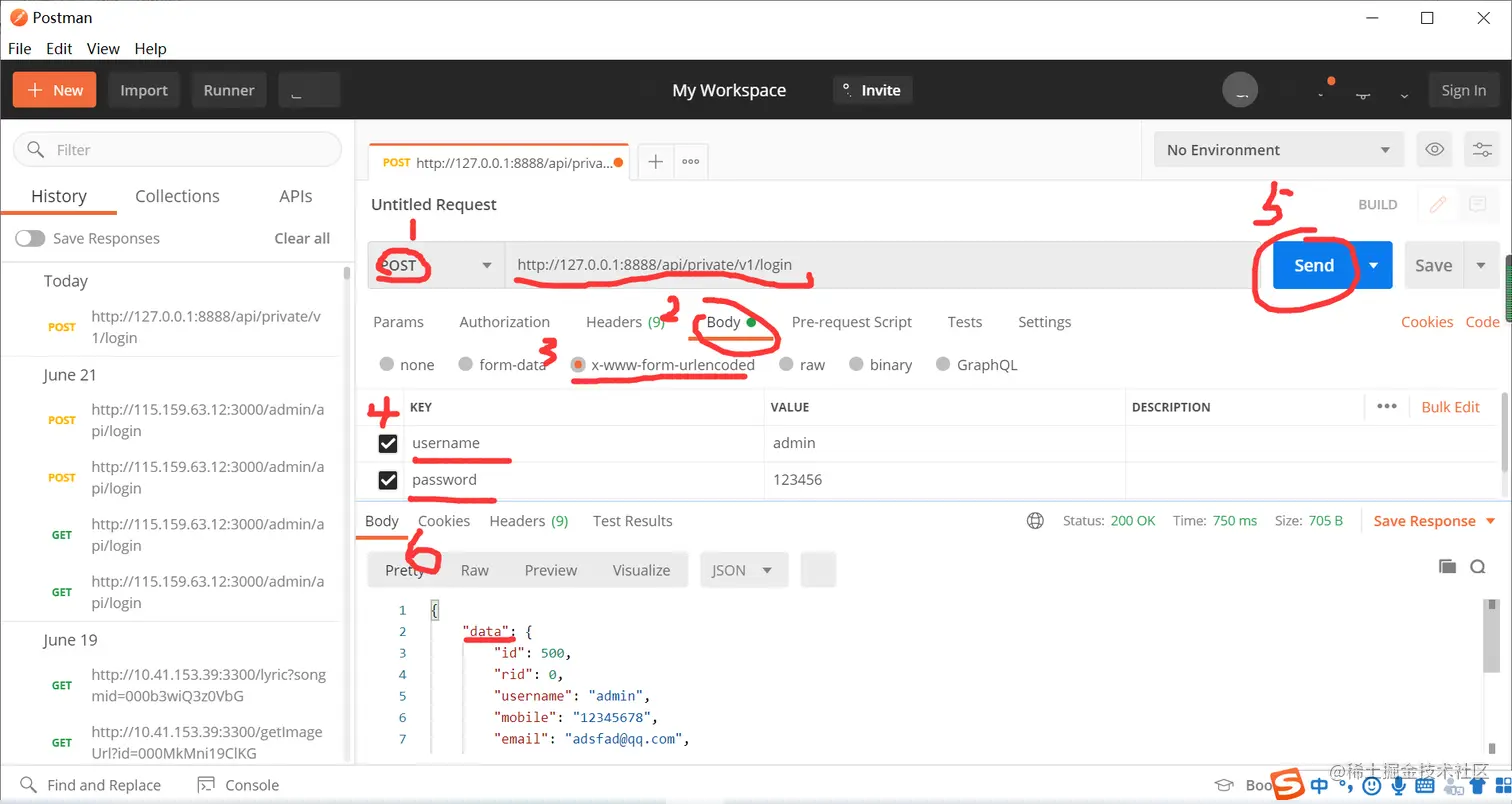
Task: Click the history Filter search field
Action: [x=177, y=150]
